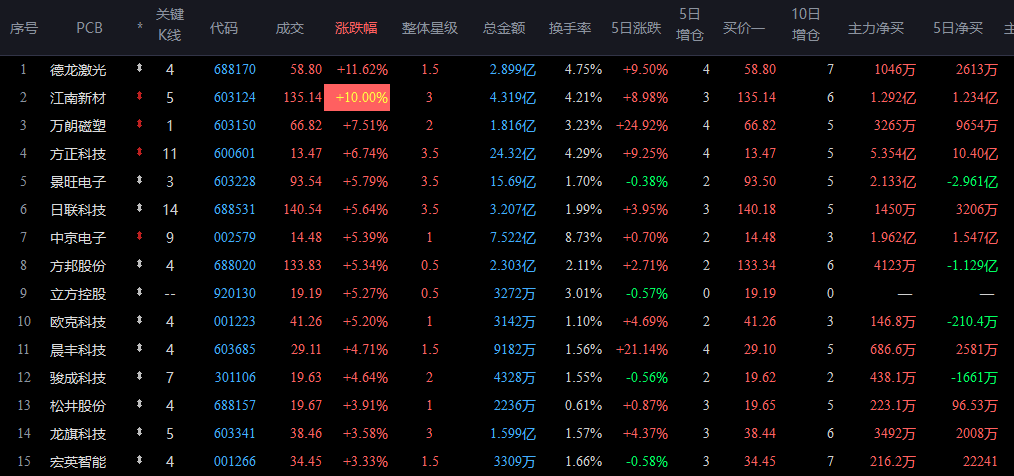Select stock name 江南新材
This screenshot has width=1014, height=476.
[x=78, y=98]
